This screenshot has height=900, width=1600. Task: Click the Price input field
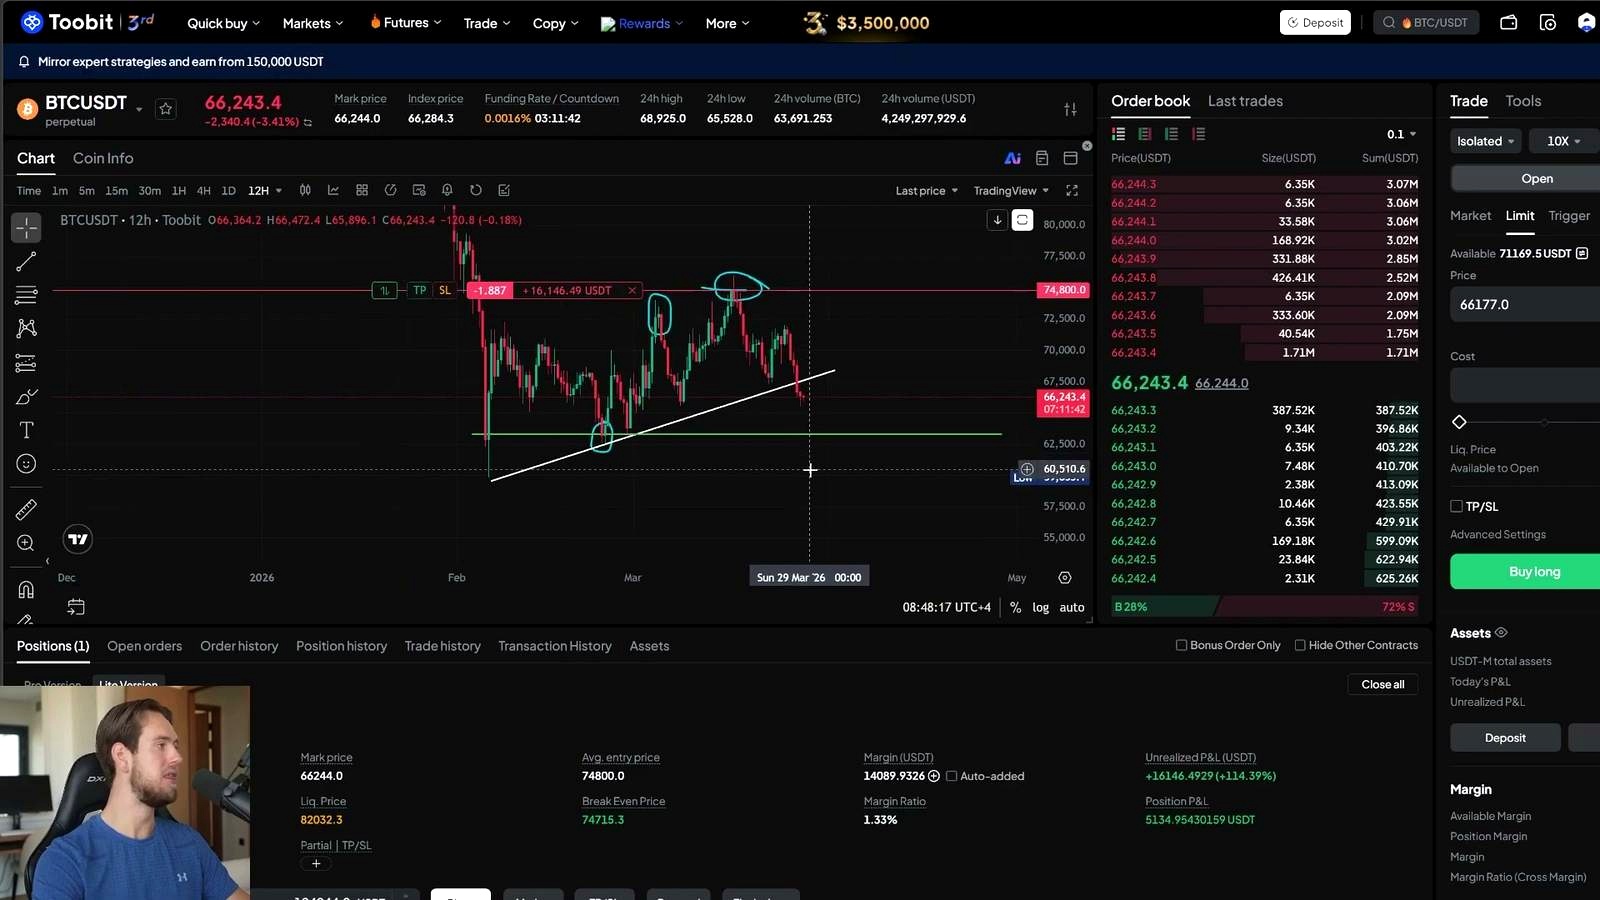point(1525,304)
